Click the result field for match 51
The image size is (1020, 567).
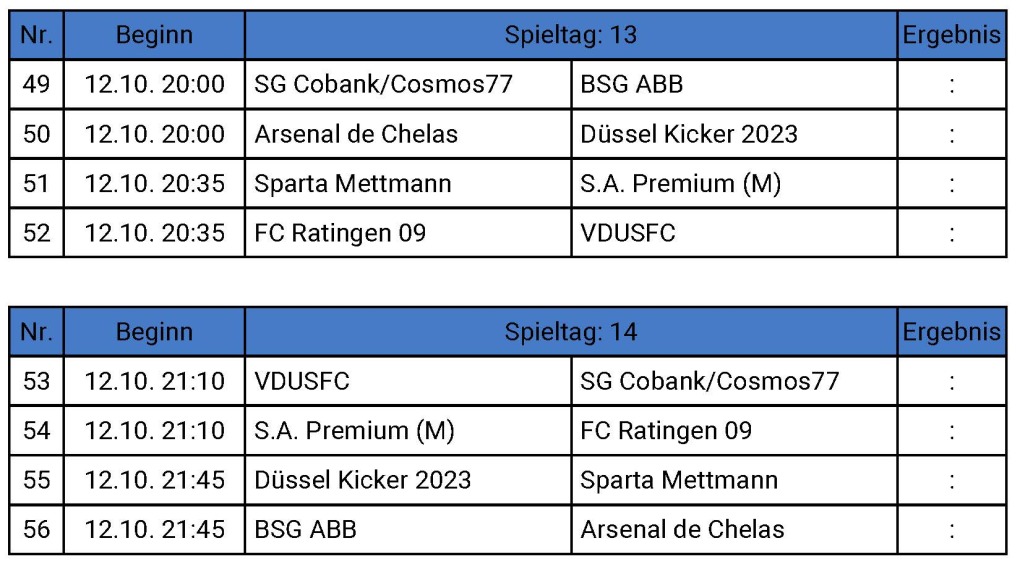[951, 184]
